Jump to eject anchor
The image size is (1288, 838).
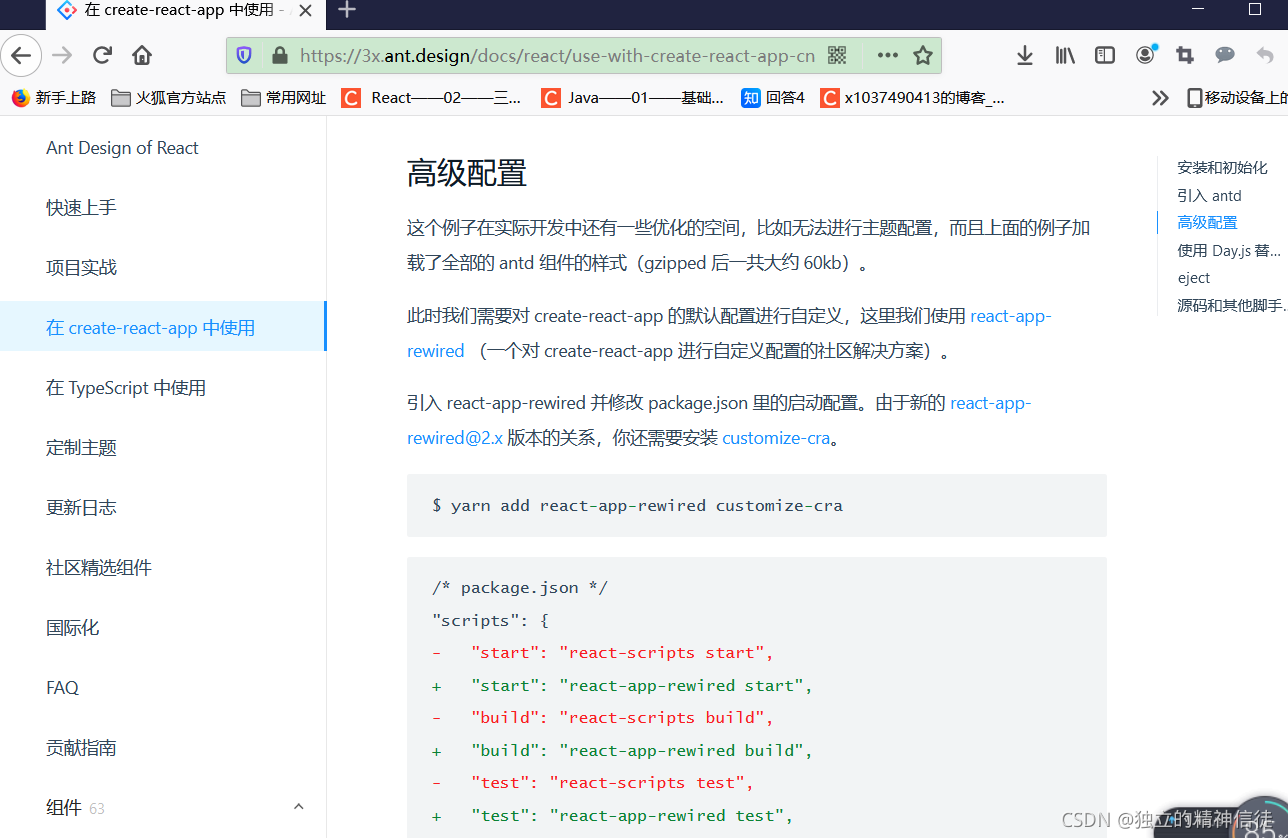pyautogui.click(x=1193, y=278)
